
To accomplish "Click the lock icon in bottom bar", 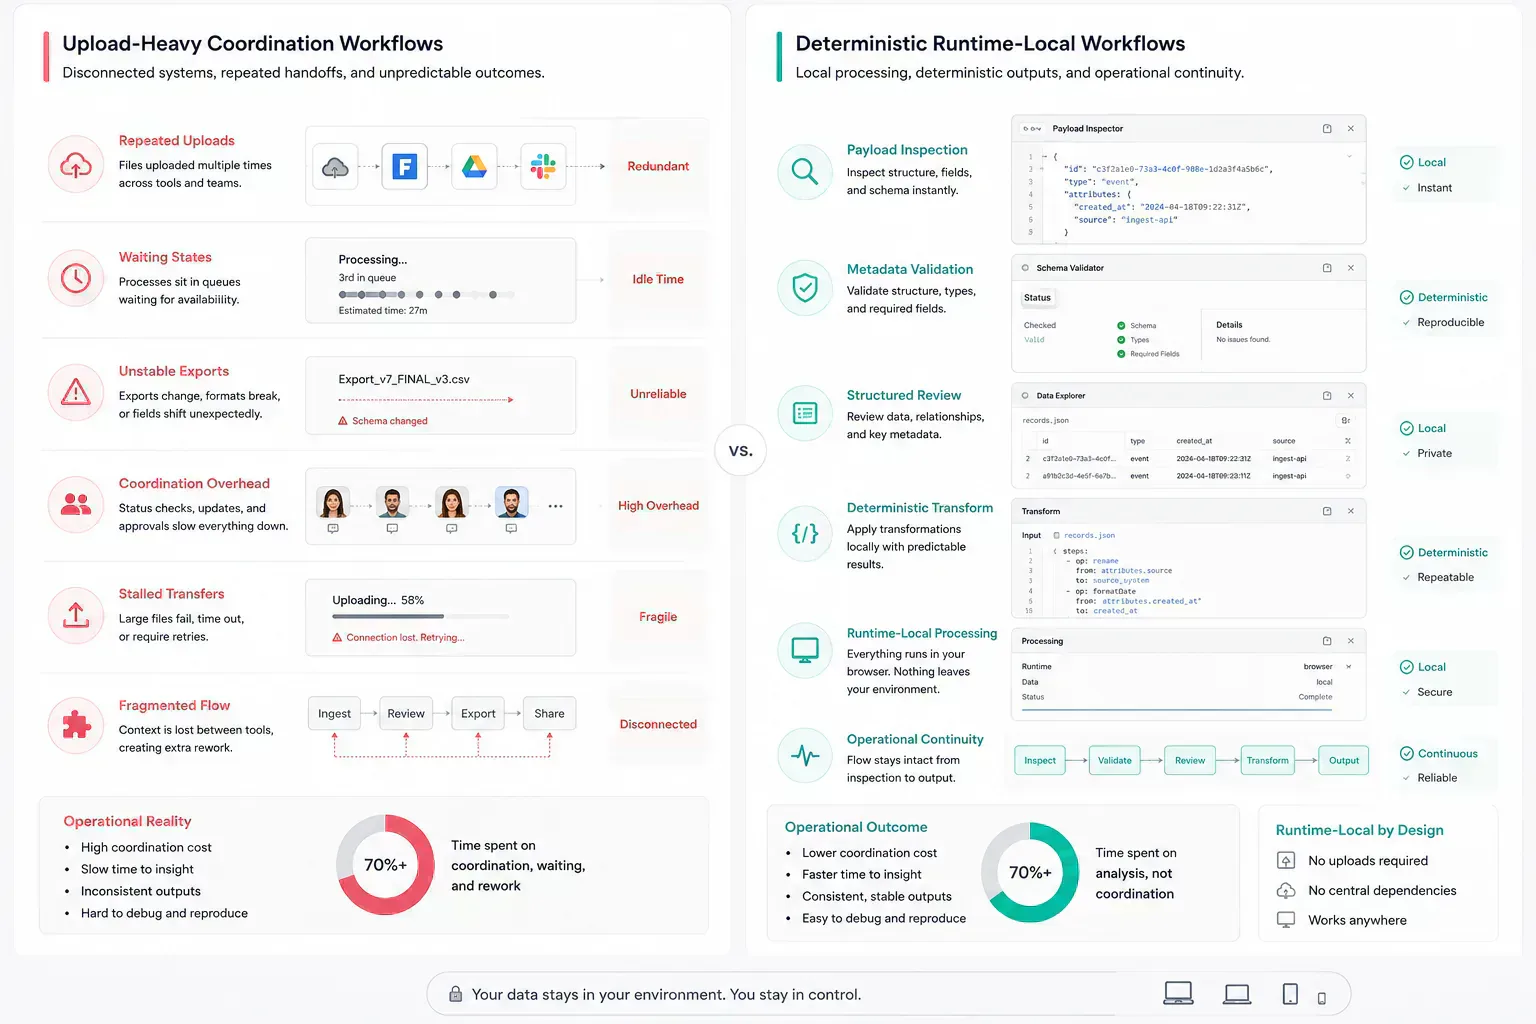I will pyautogui.click(x=455, y=994).
